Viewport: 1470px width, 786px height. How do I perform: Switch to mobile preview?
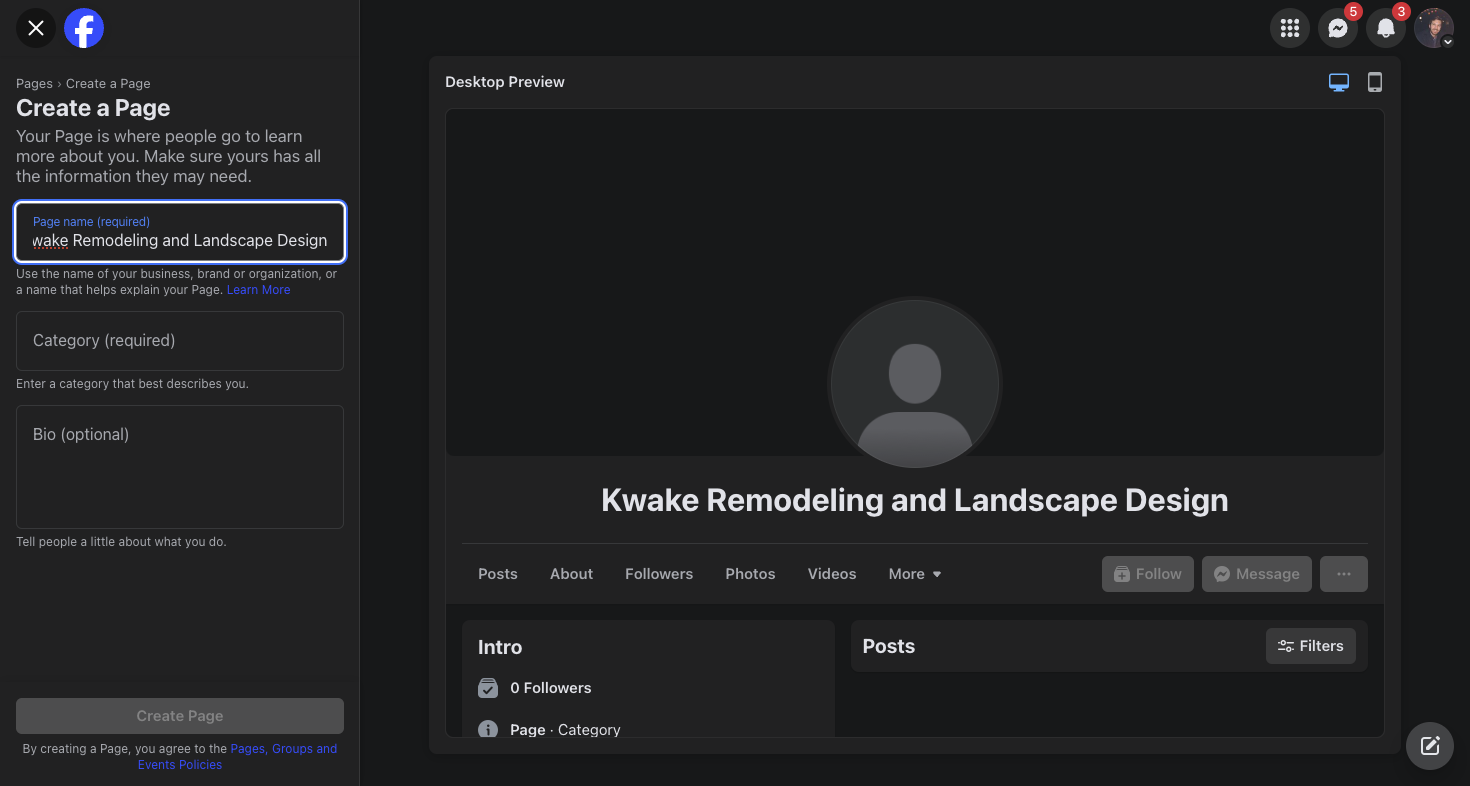[1375, 82]
